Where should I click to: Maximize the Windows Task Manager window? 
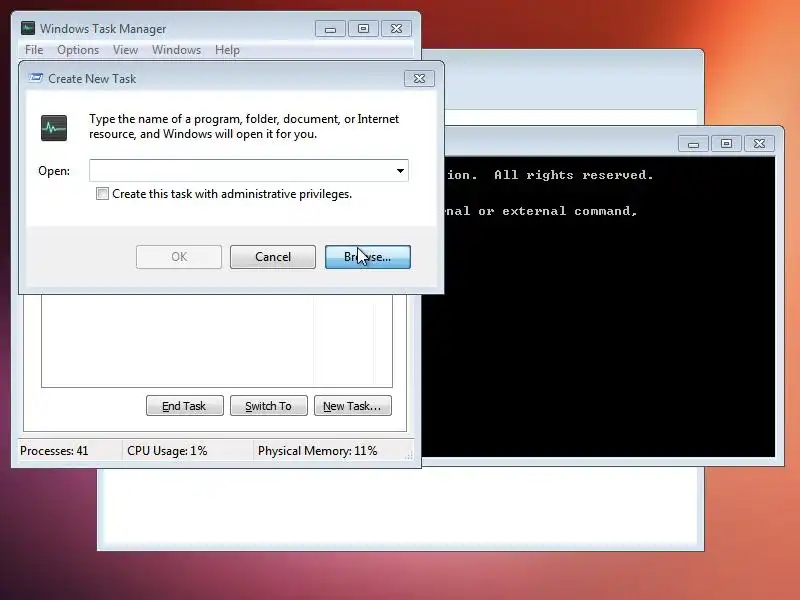point(363,29)
